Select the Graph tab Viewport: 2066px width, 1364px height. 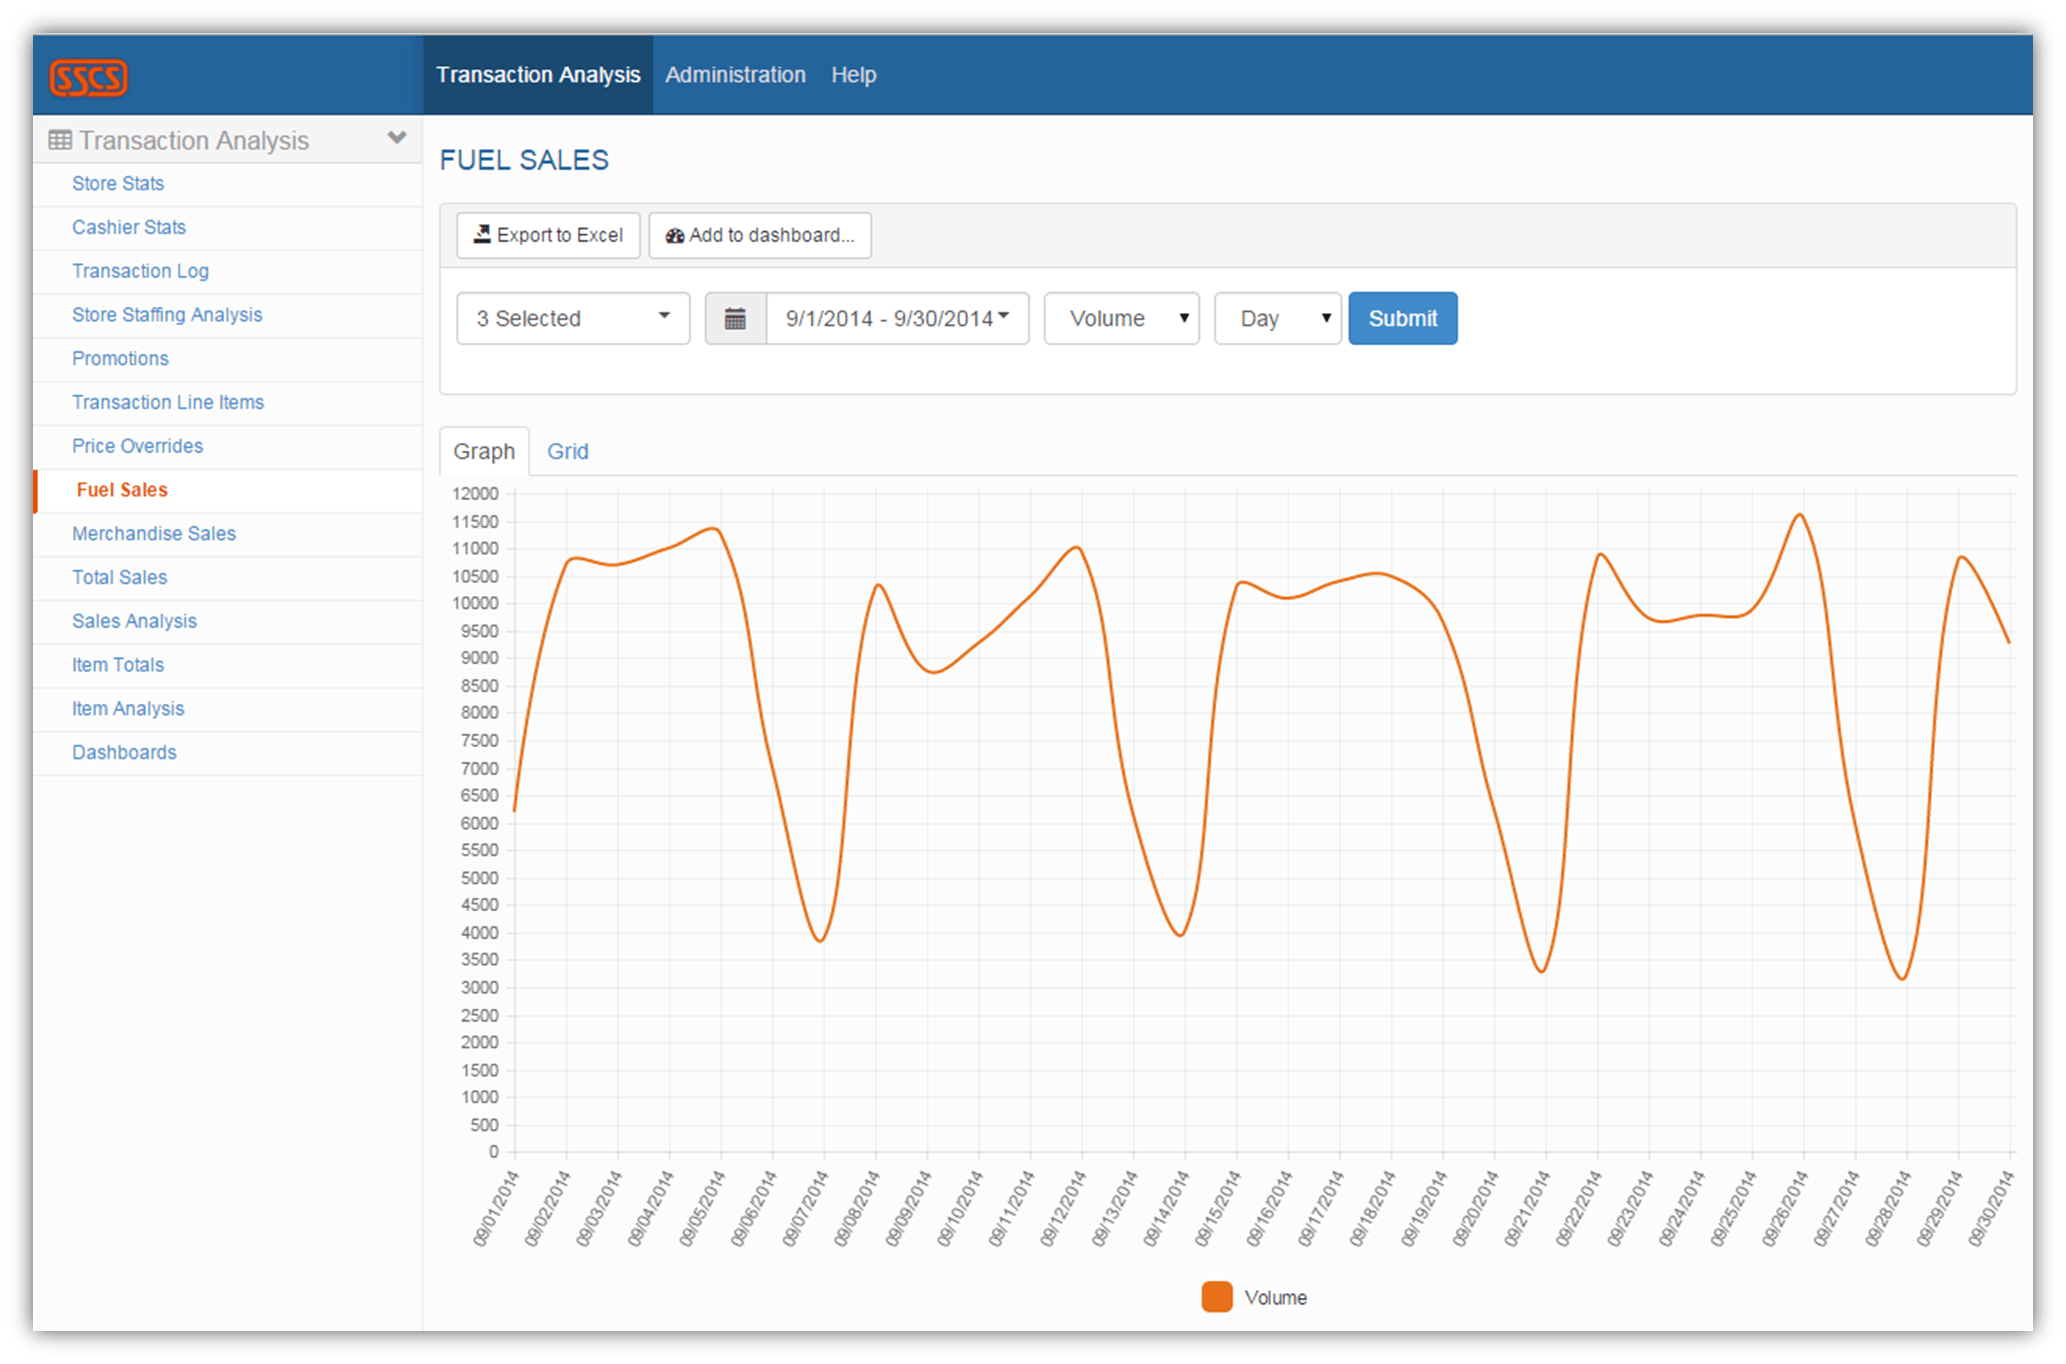click(484, 451)
